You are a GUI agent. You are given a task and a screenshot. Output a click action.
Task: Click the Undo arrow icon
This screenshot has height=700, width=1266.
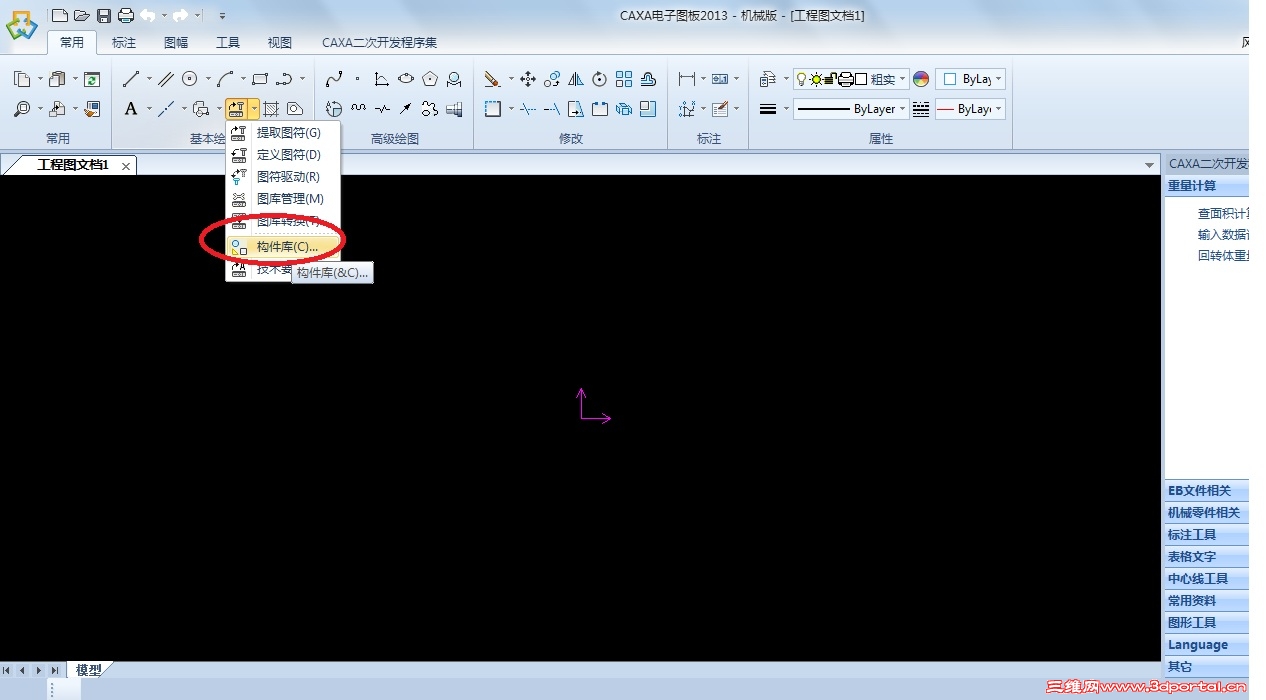pyautogui.click(x=147, y=15)
